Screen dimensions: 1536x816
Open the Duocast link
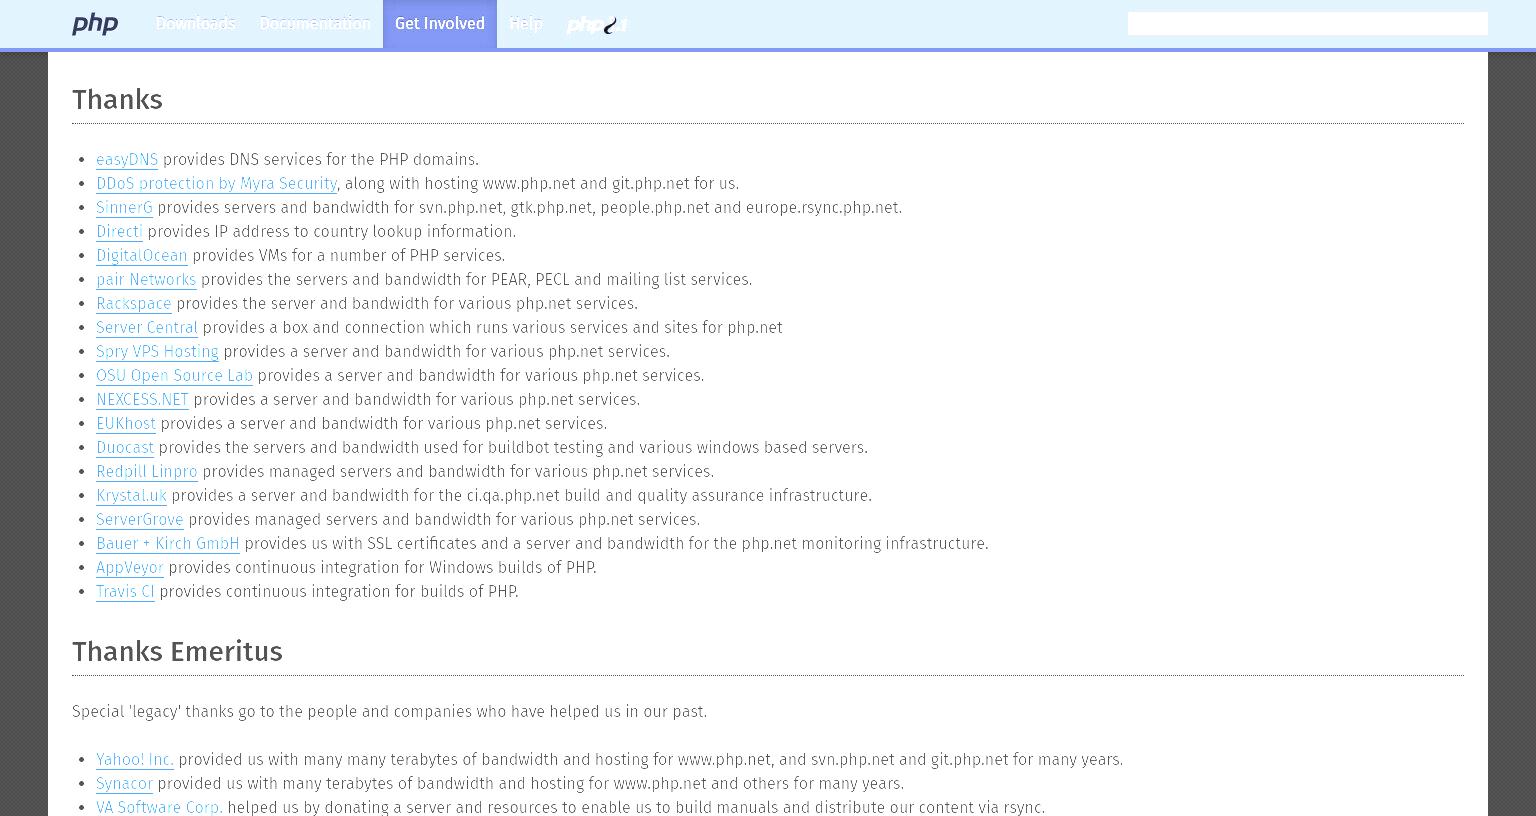[125, 448]
